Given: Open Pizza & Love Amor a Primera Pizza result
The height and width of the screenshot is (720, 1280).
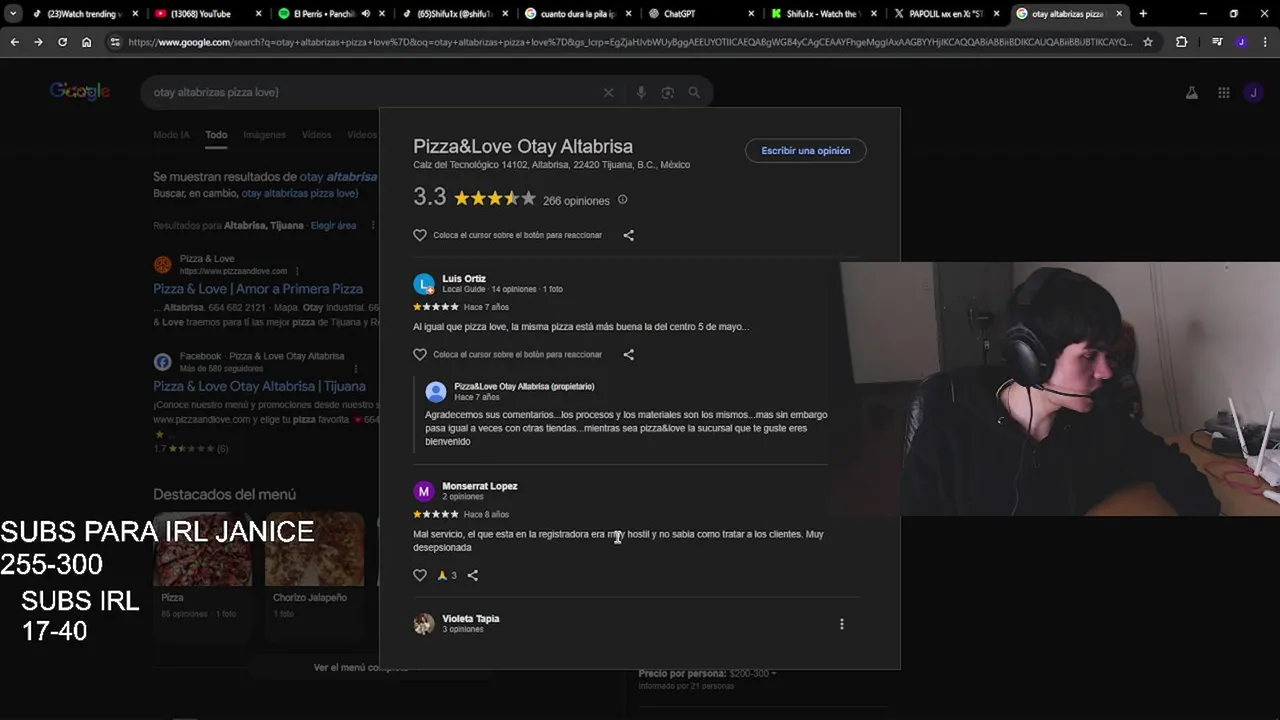Looking at the screenshot, I should (258, 289).
